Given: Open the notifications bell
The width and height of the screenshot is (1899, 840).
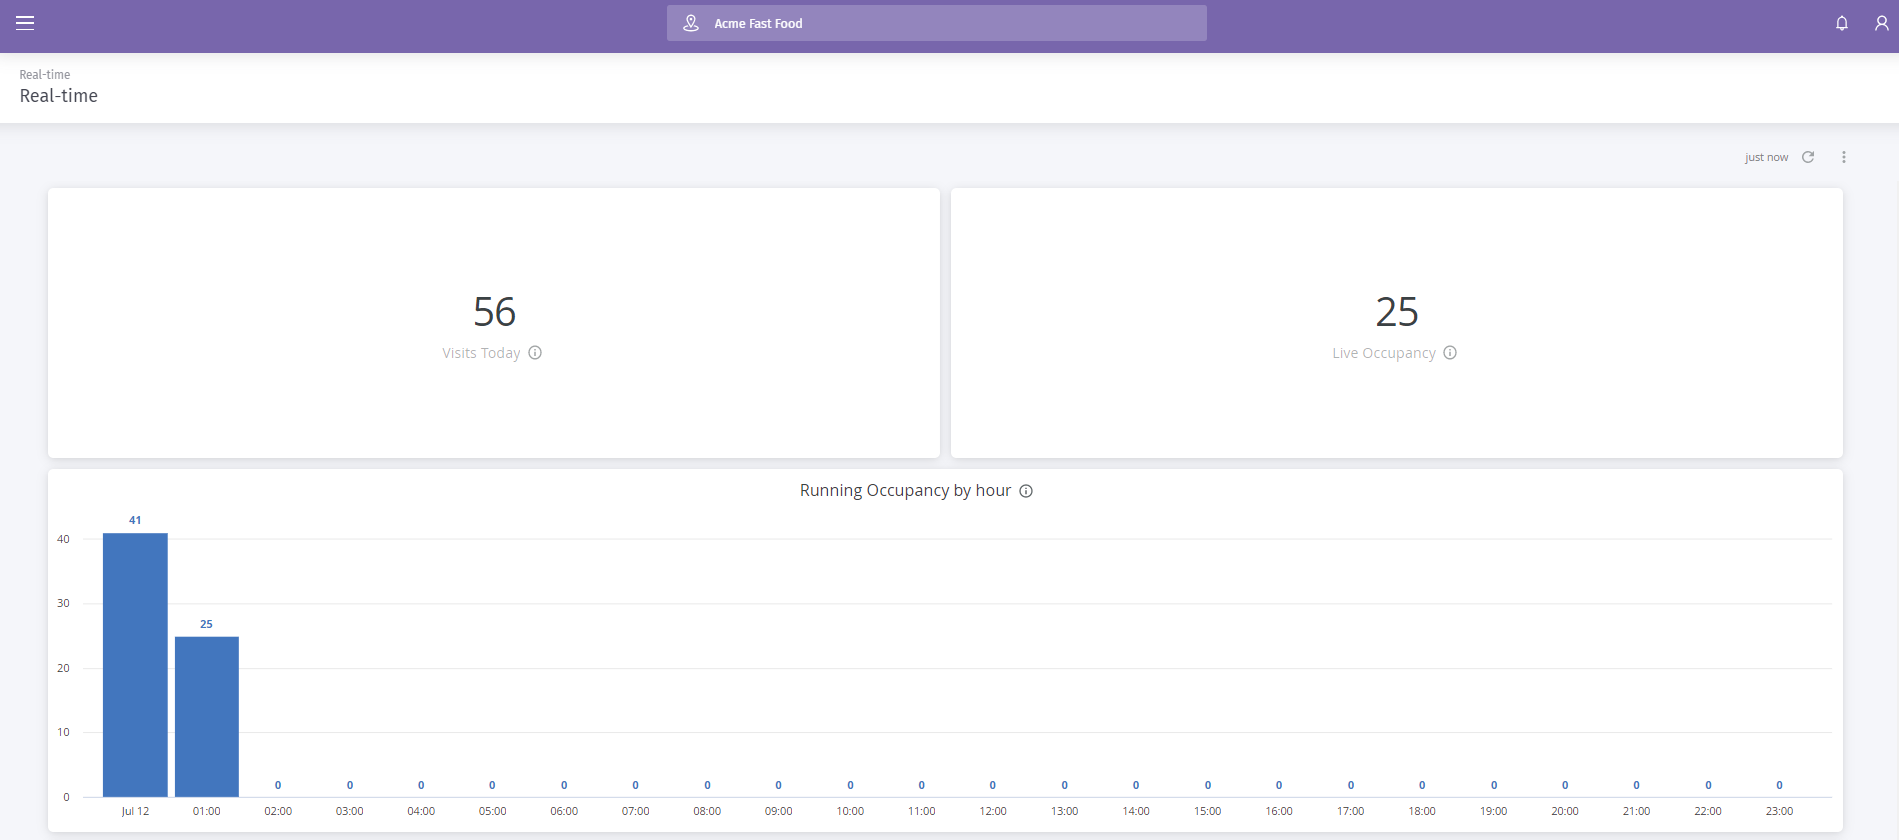Looking at the screenshot, I should (x=1841, y=23).
